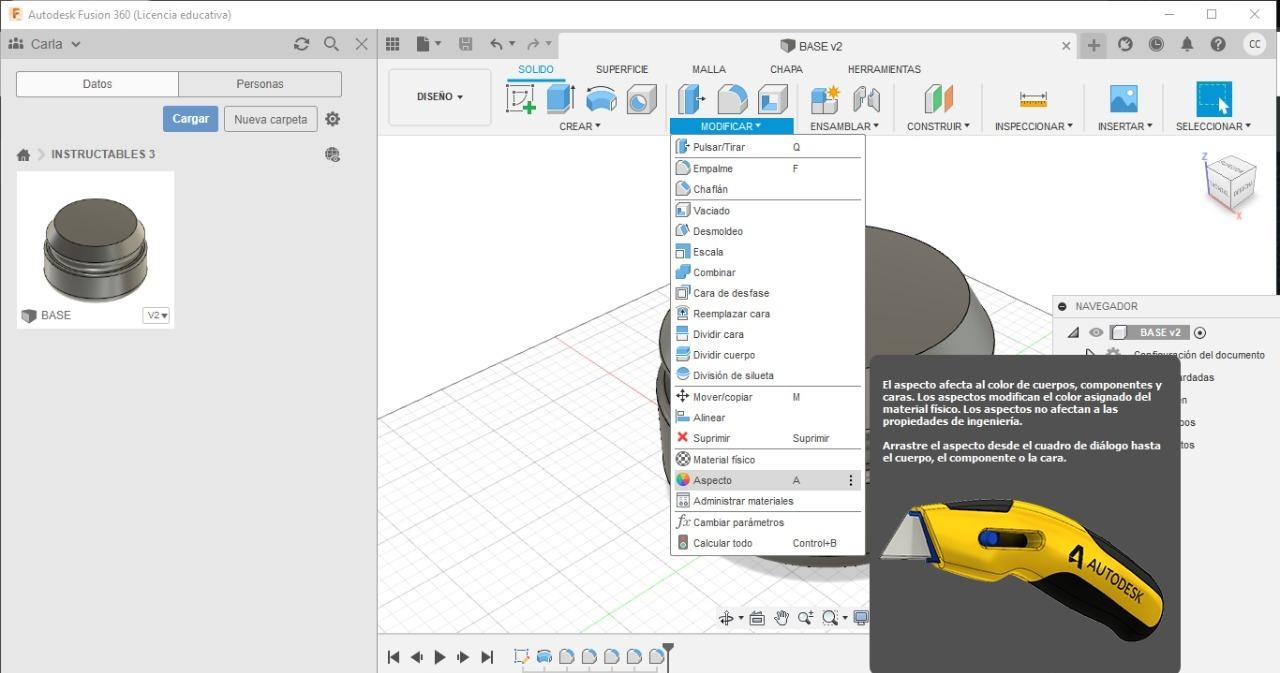Click the Shell toolbar icon
The height and width of the screenshot is (673, 1280).
(x=773, y=99)
